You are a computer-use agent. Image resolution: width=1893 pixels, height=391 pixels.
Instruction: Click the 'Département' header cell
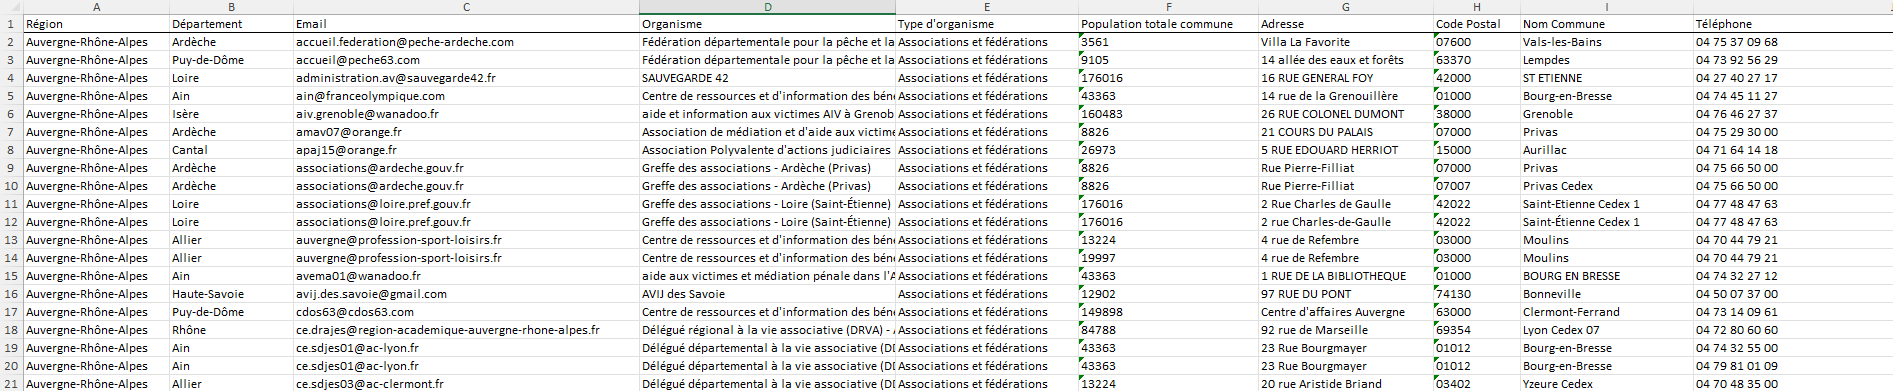coord(231,24)
